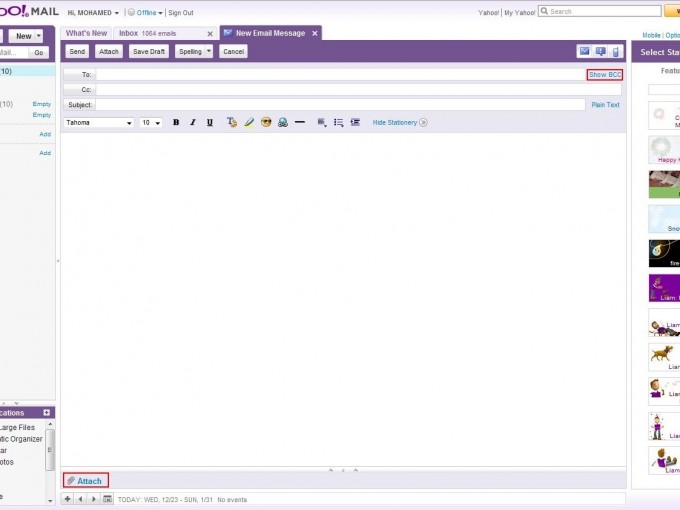Open the Spelling dropdown arrow
Screen dimensions: 680x510
point(209,51)
